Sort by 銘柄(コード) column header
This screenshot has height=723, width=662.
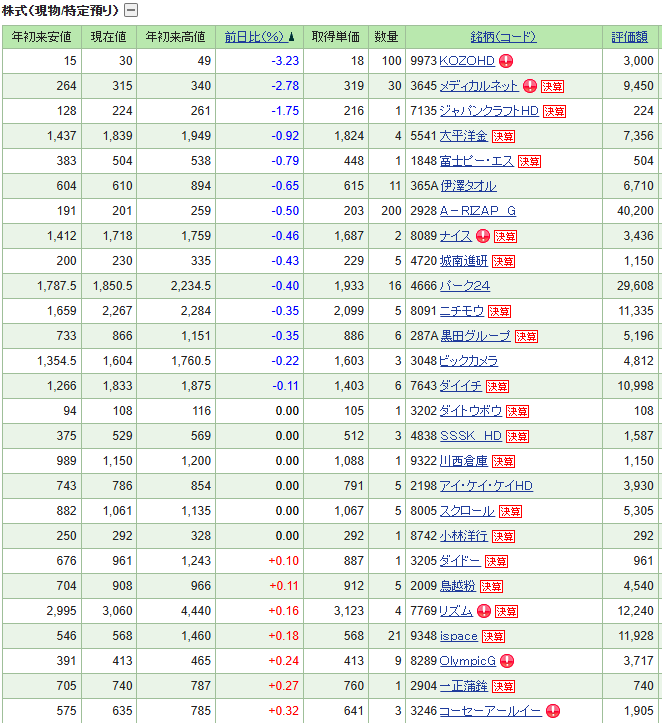click(x=503, y=37)
